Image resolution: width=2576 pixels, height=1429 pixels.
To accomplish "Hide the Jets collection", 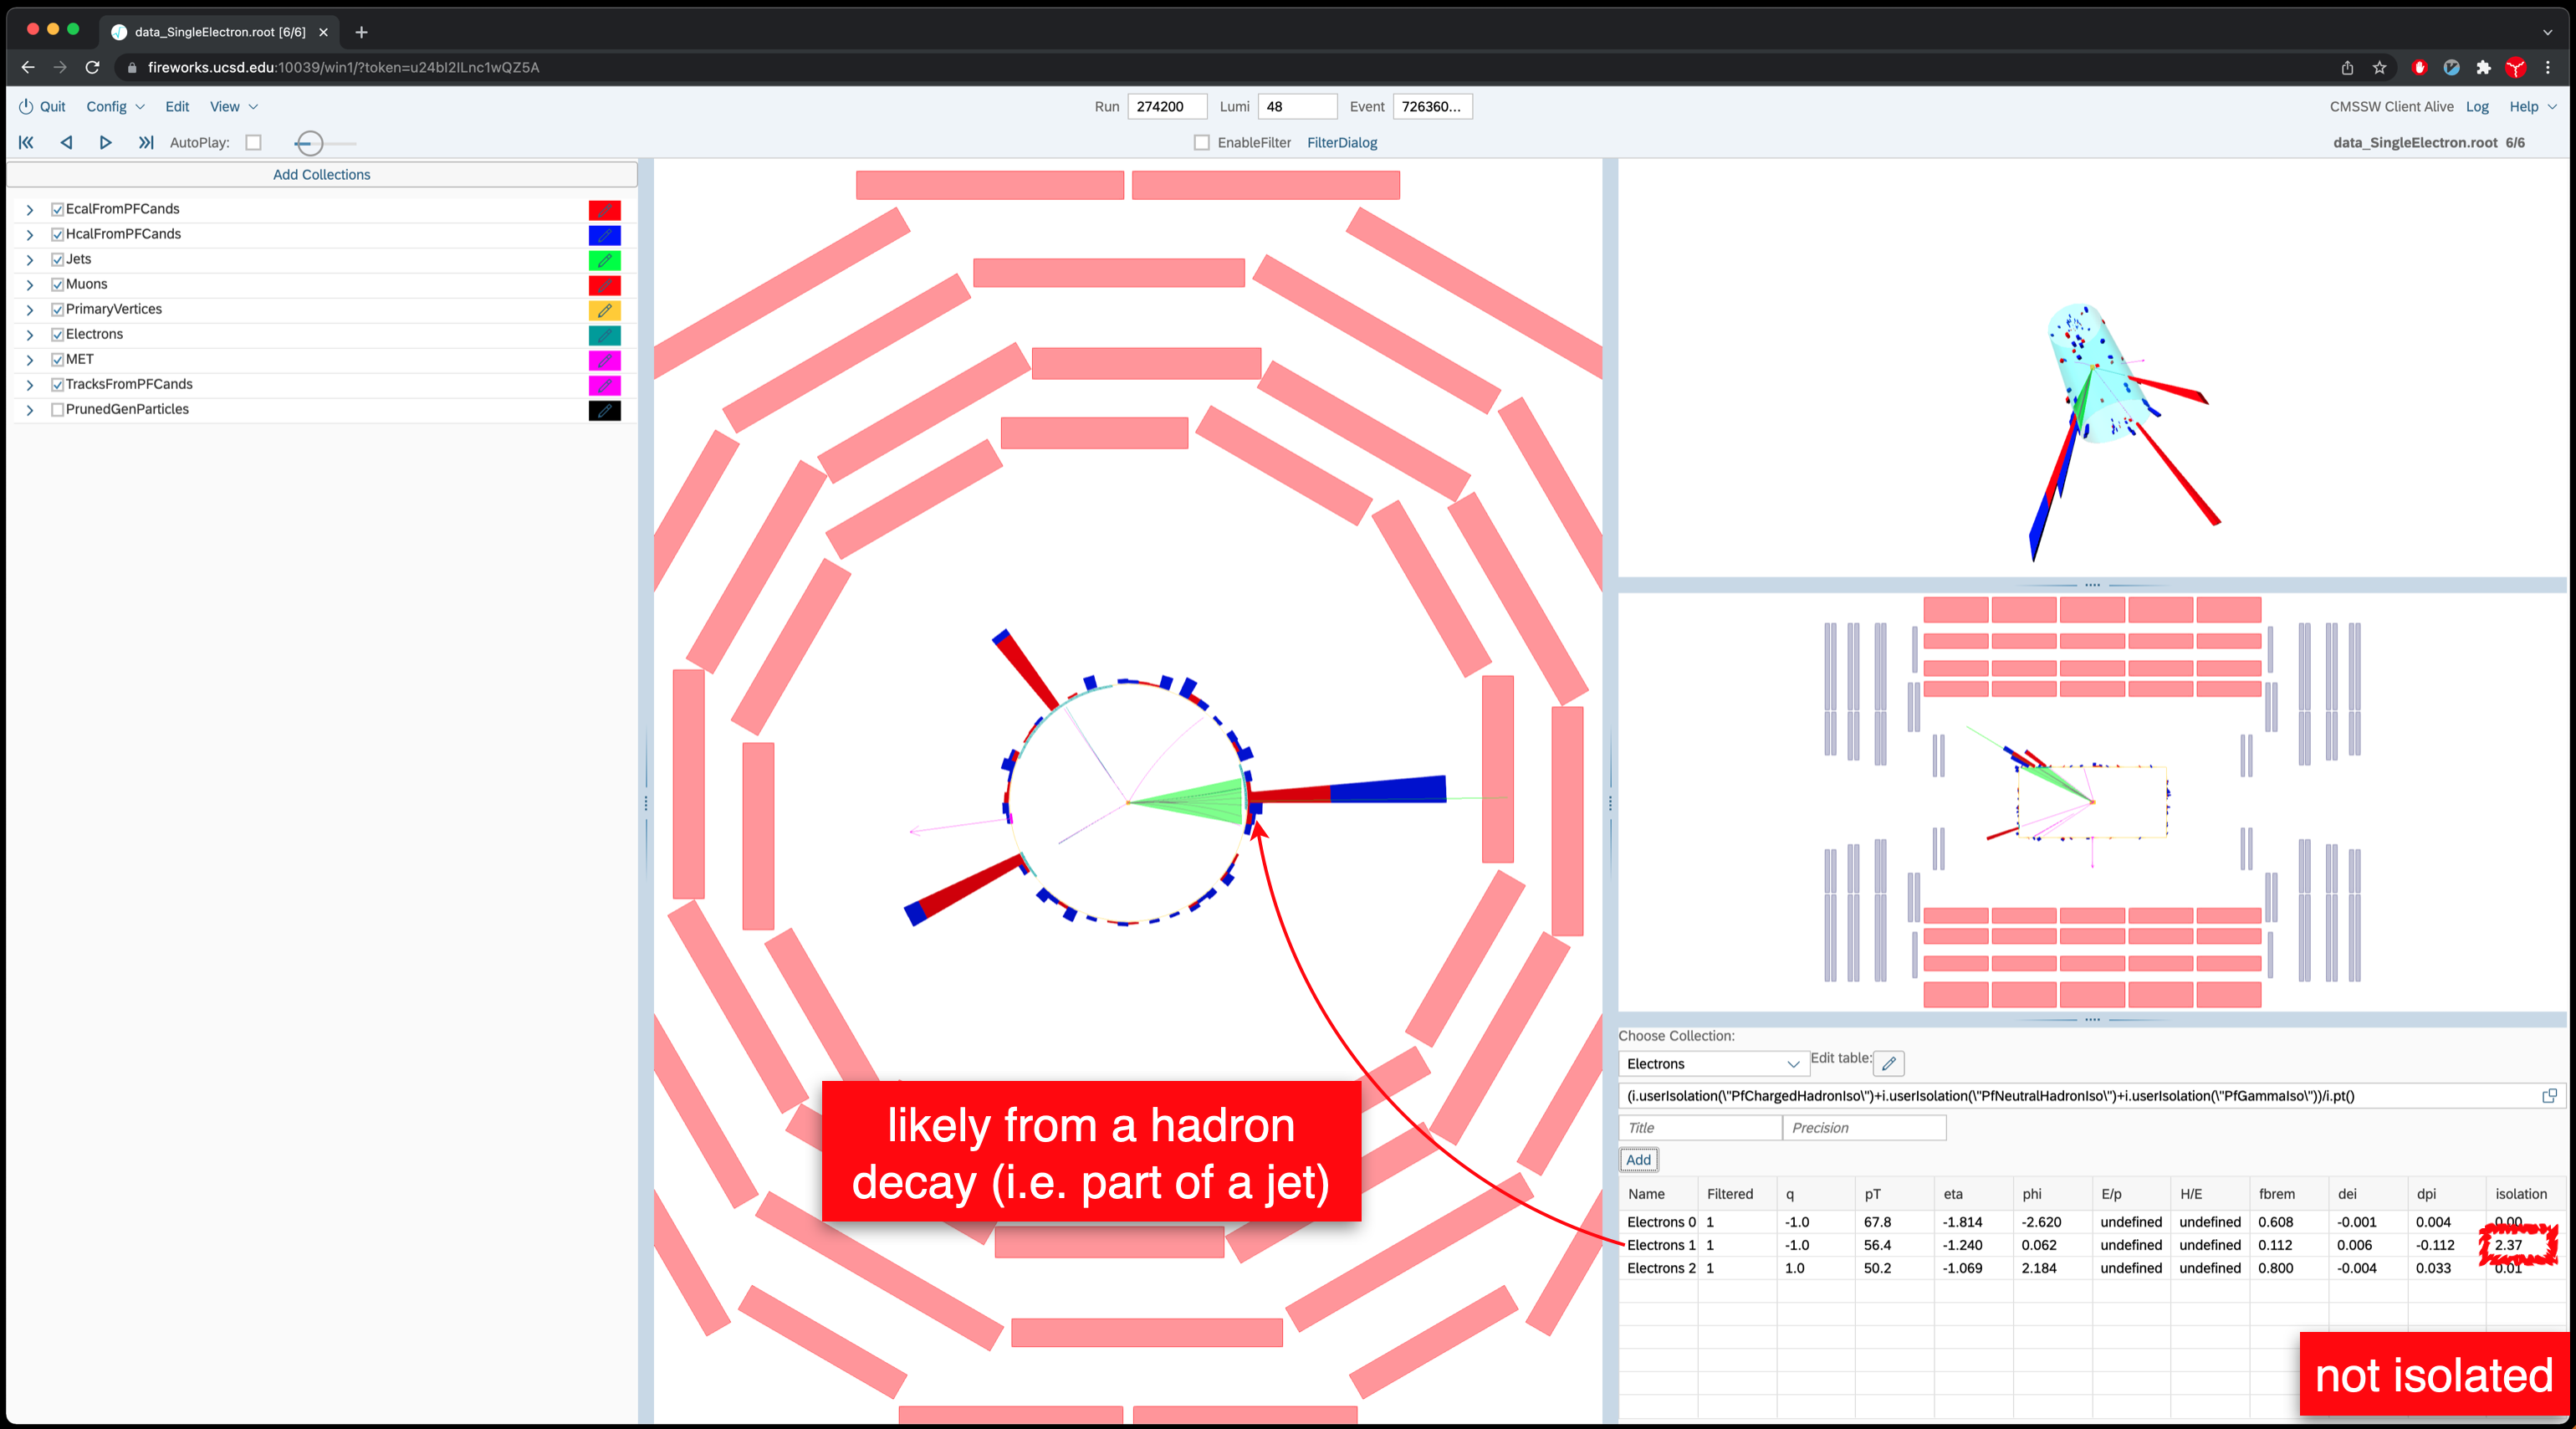I will (57, 259).
